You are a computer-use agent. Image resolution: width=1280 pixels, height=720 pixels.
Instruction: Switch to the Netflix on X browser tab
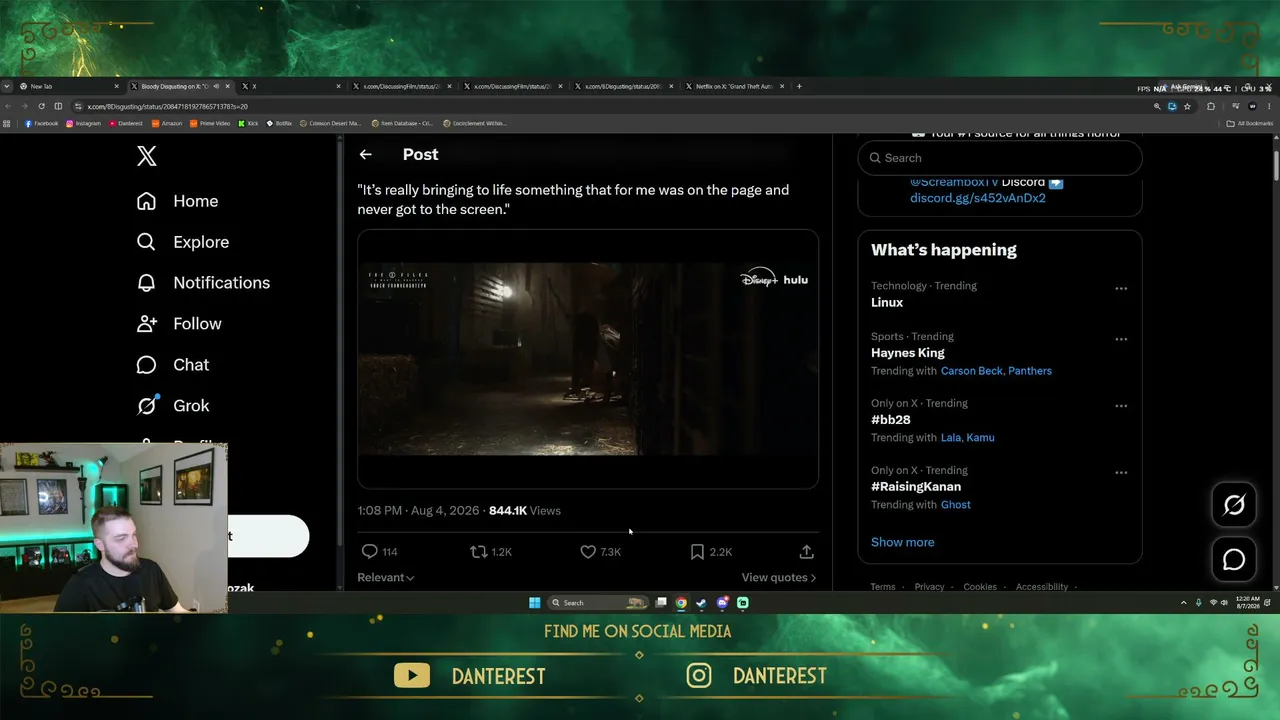[x=735, y=86]
